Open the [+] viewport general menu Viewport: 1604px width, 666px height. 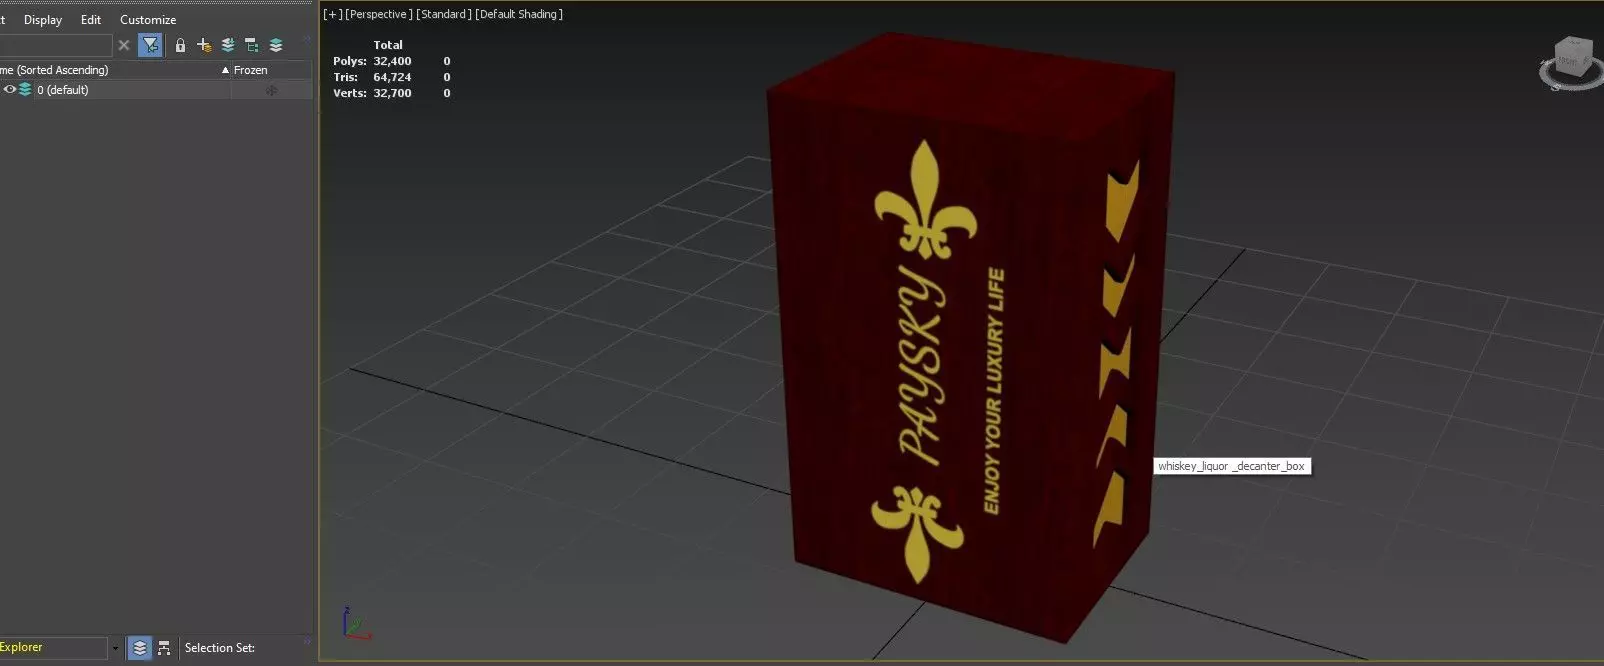[332, 14]
